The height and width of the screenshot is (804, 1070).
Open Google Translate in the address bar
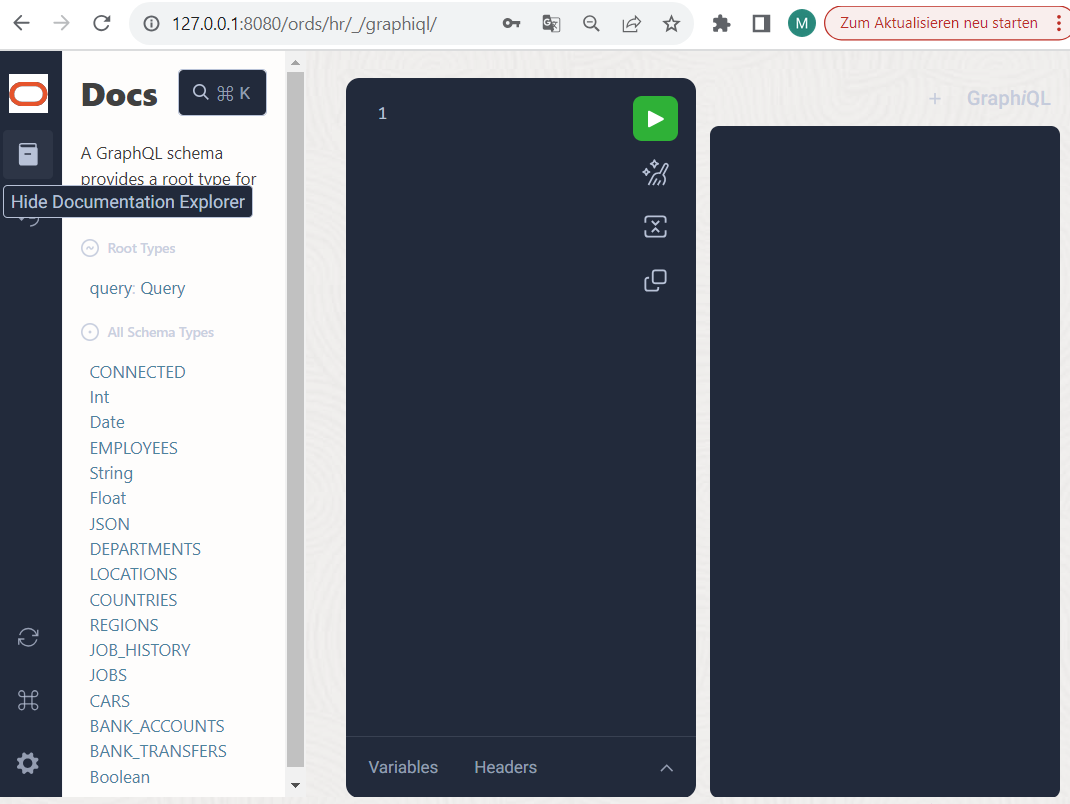(551, 23)
